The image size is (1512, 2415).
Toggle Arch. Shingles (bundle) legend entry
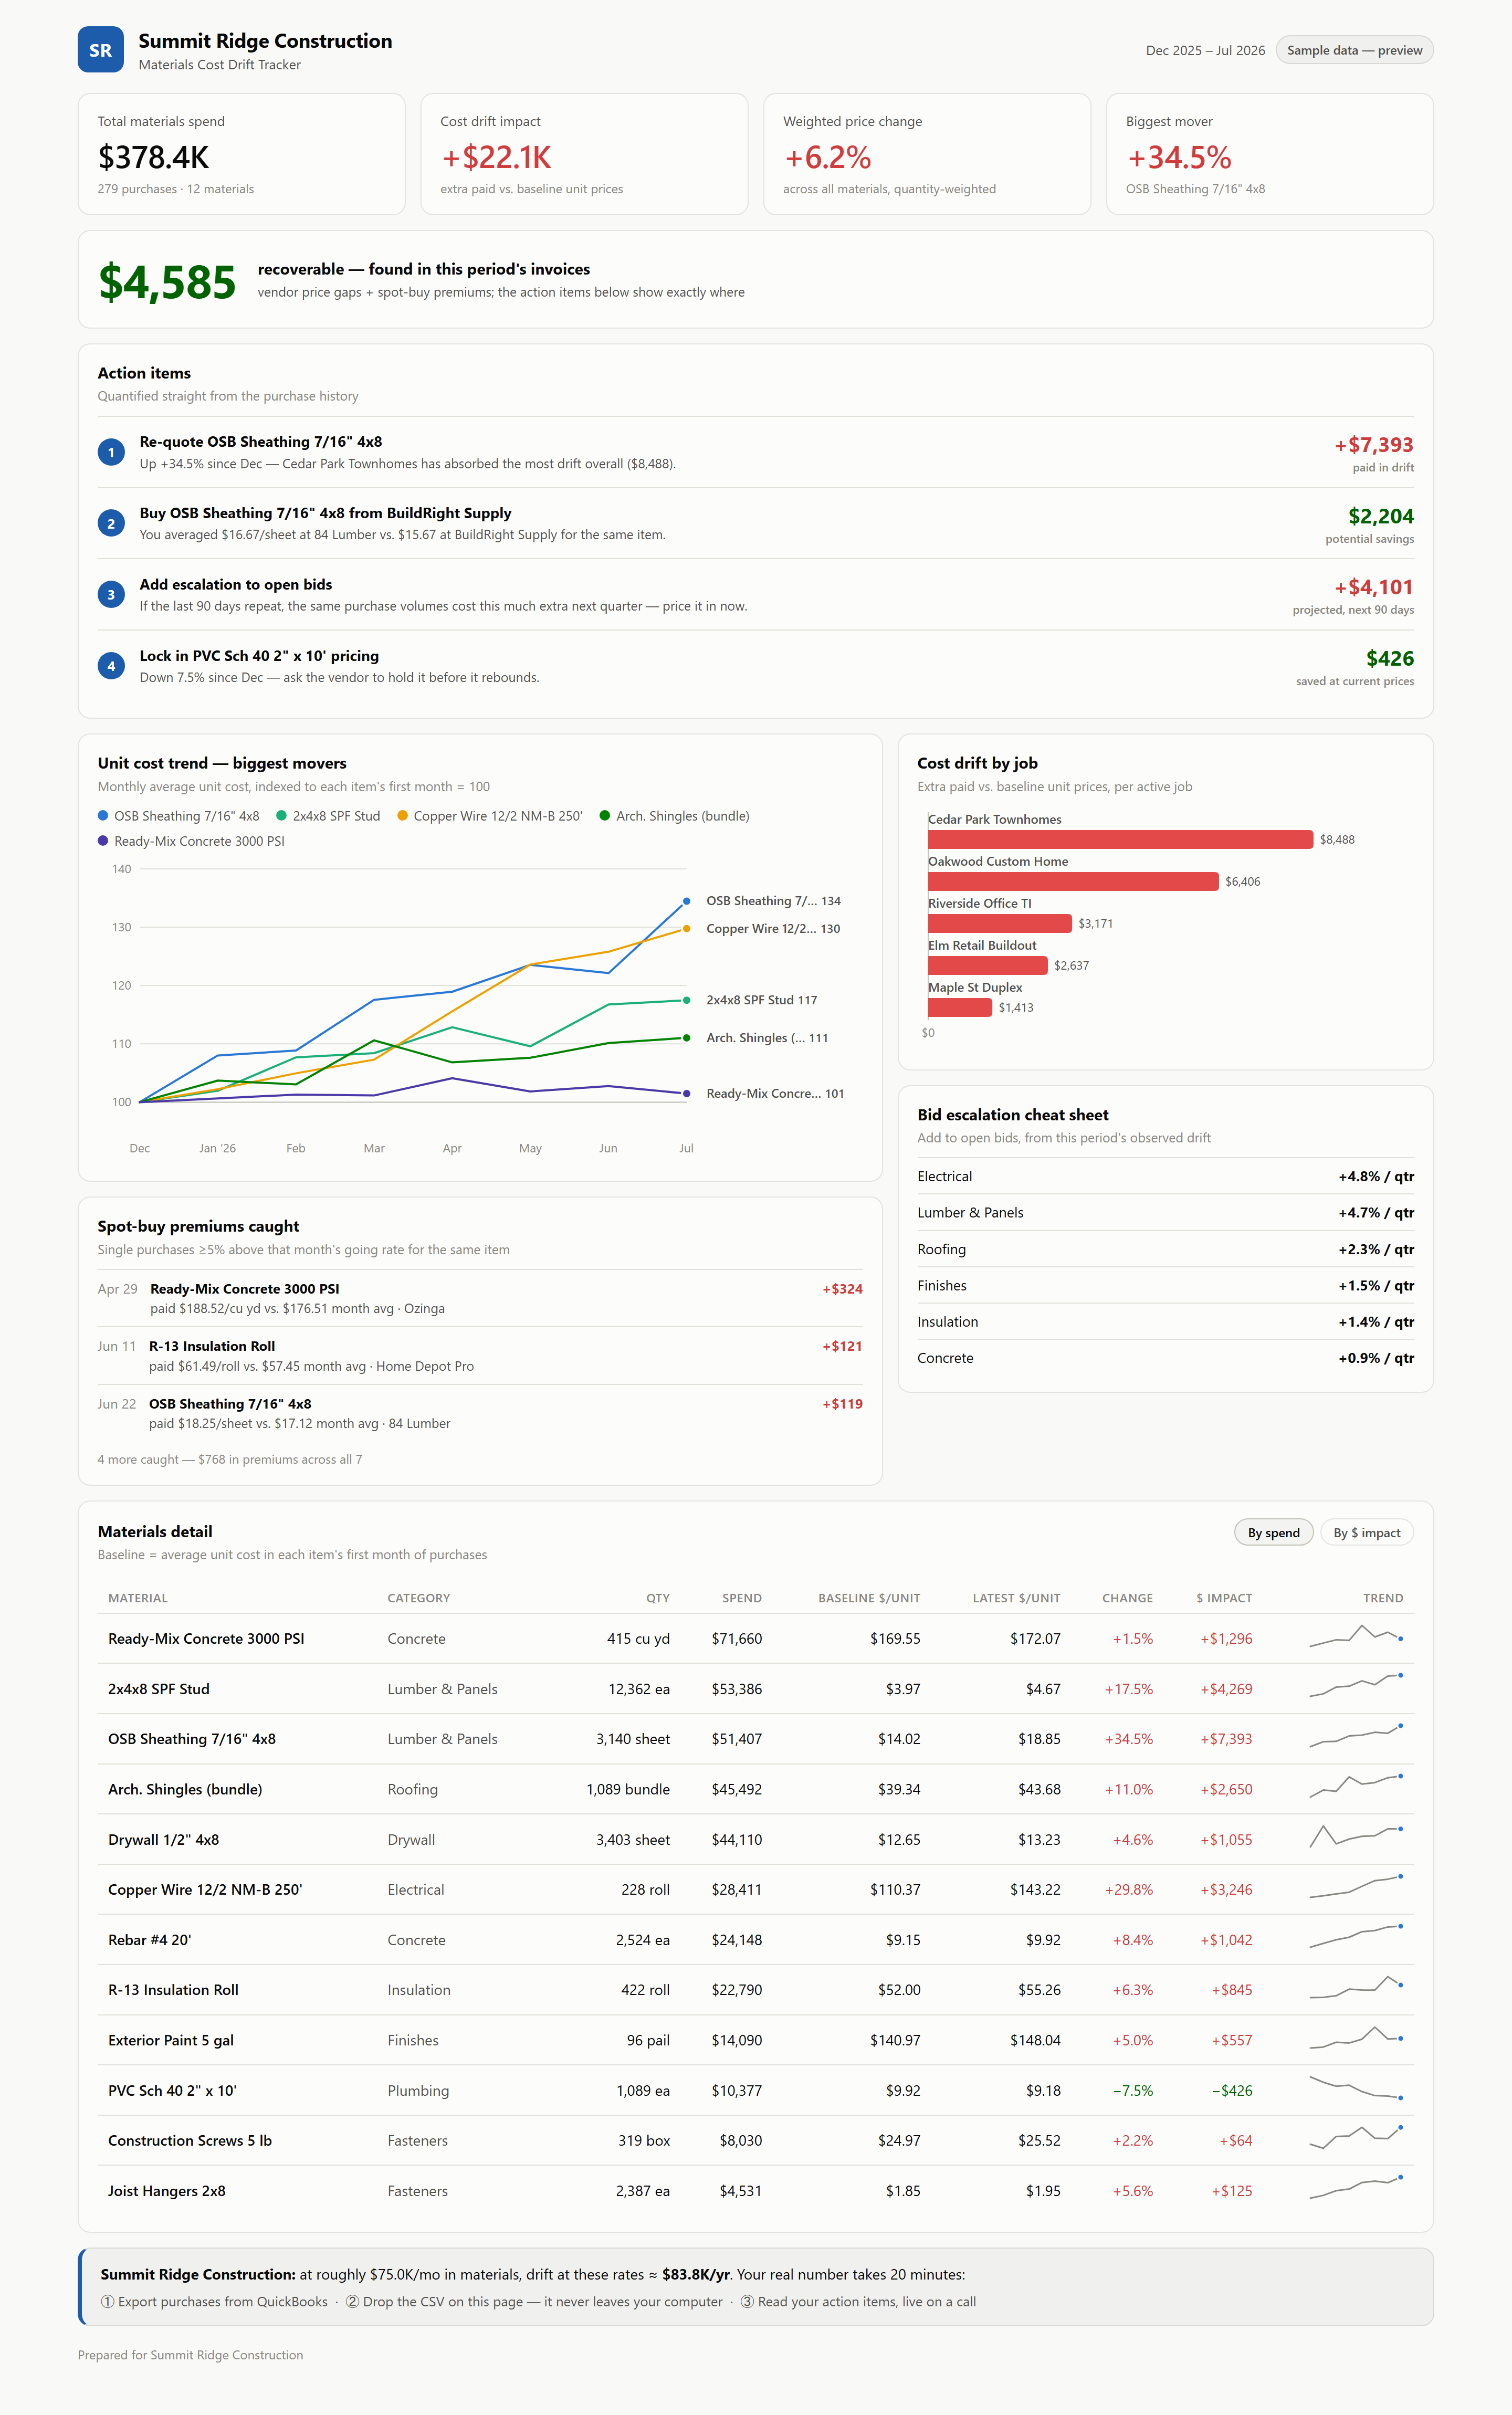(675, 816)
